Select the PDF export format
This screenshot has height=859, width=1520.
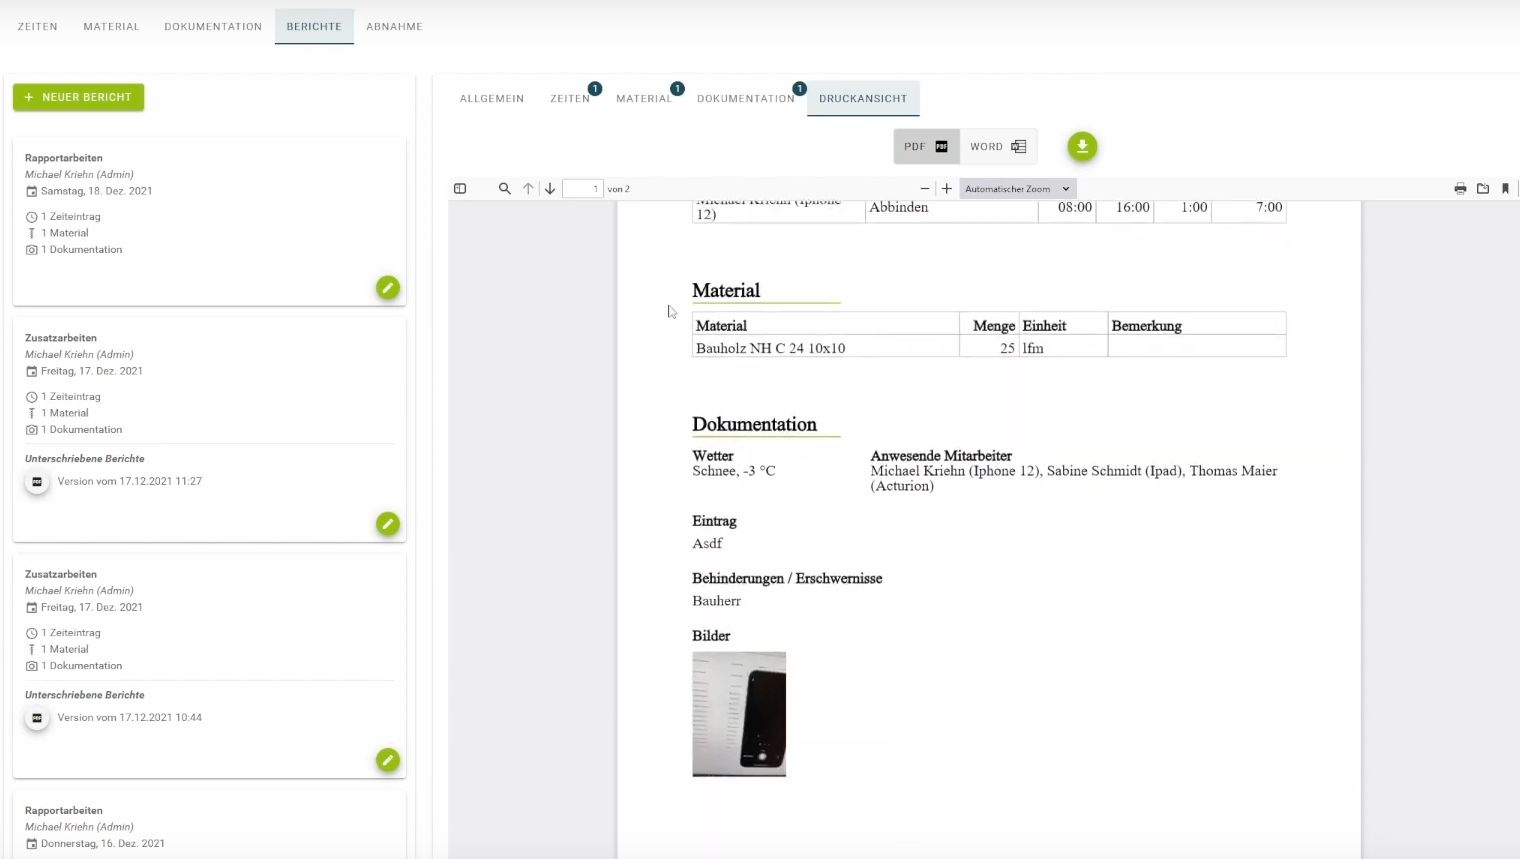pos(924,146)
